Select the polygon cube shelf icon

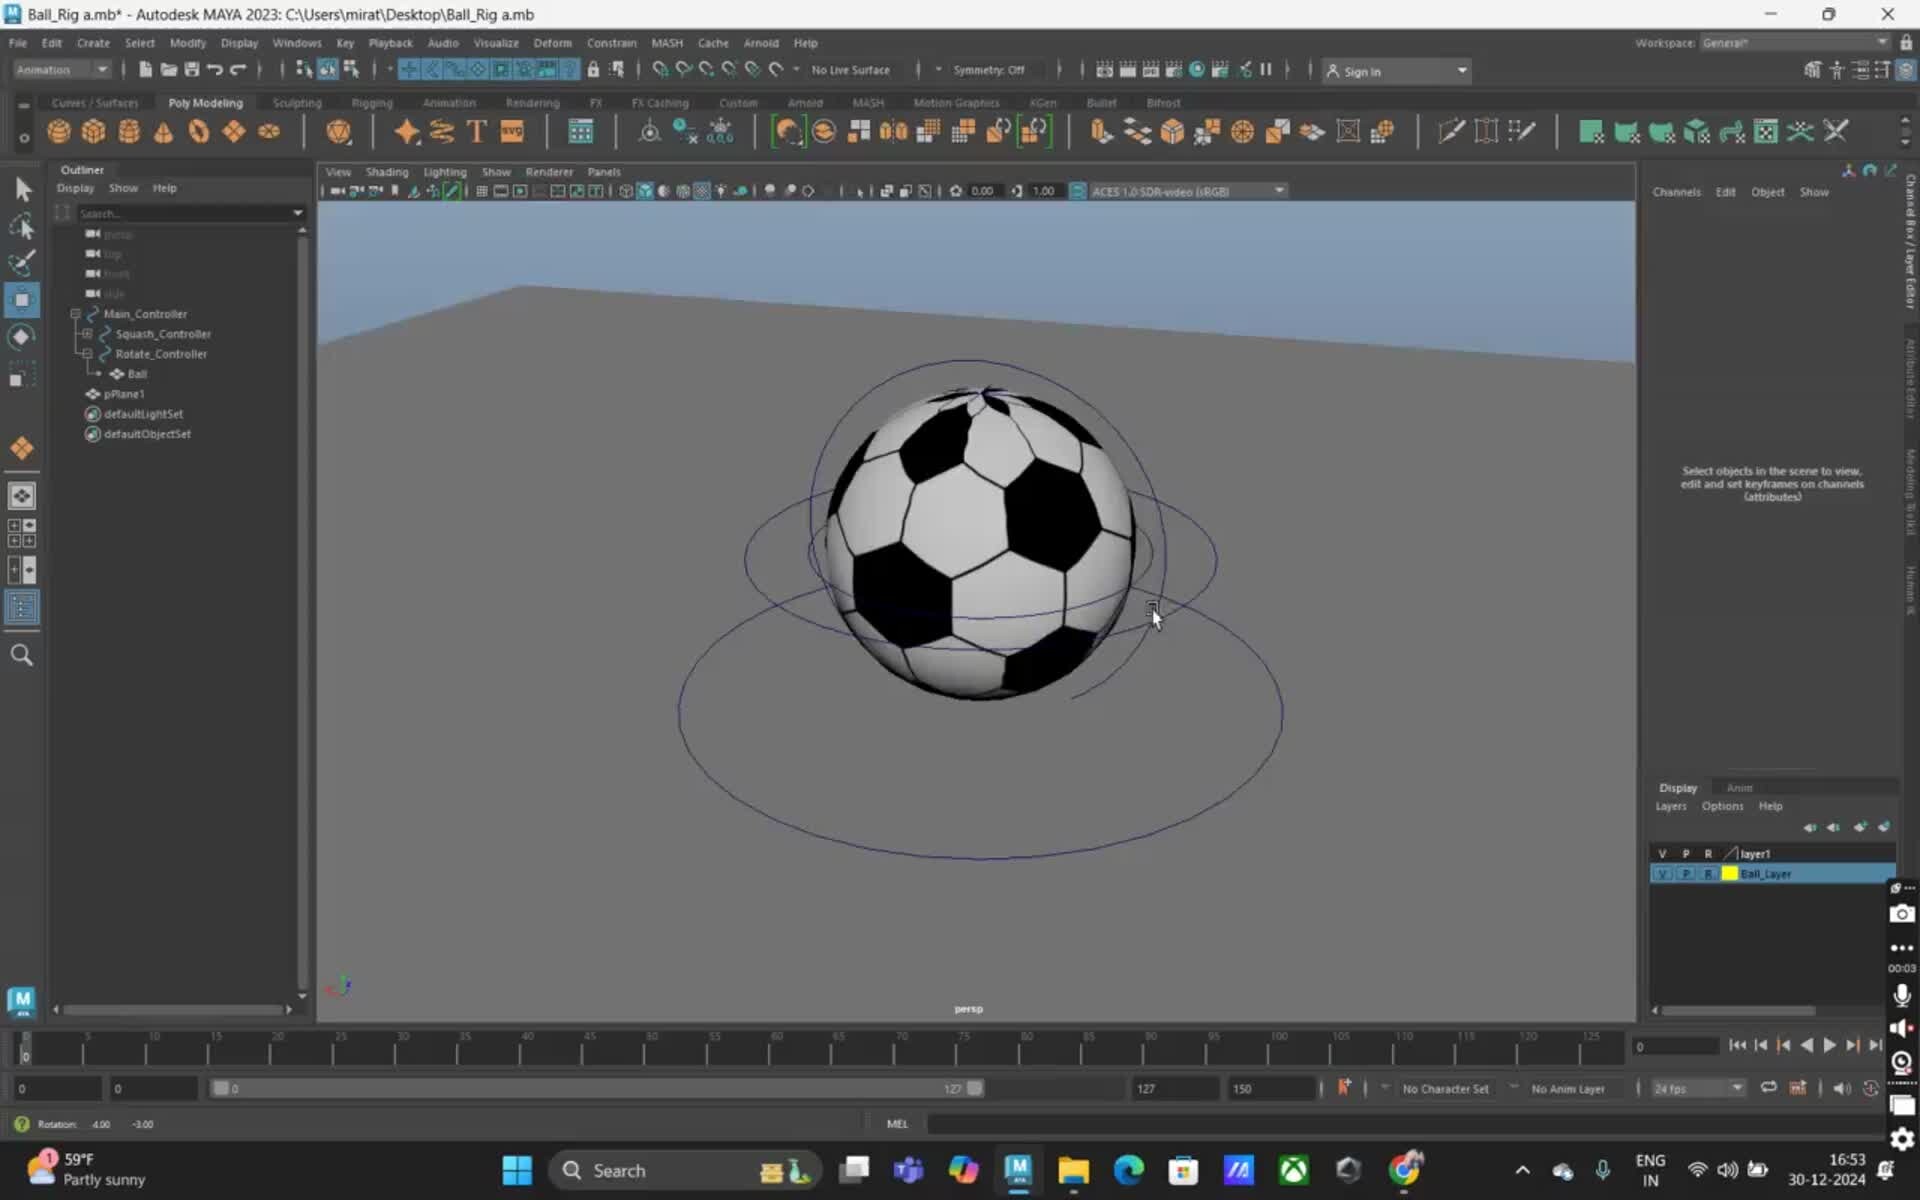tap(93, 131)
